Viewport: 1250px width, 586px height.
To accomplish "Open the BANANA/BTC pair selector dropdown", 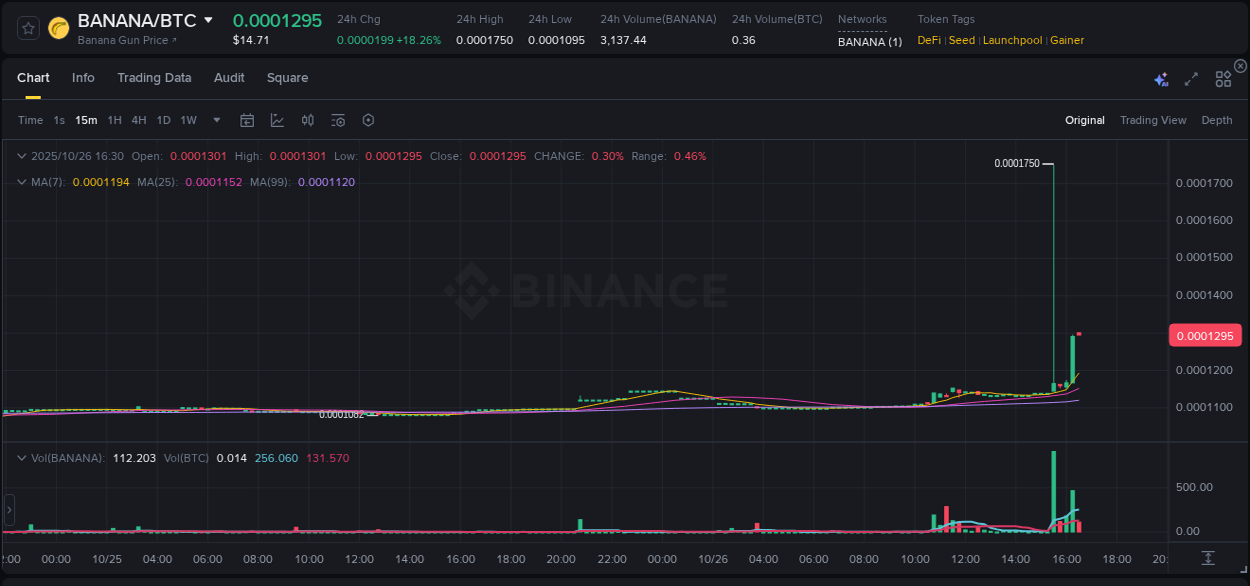I will click(x=207, y=19).
